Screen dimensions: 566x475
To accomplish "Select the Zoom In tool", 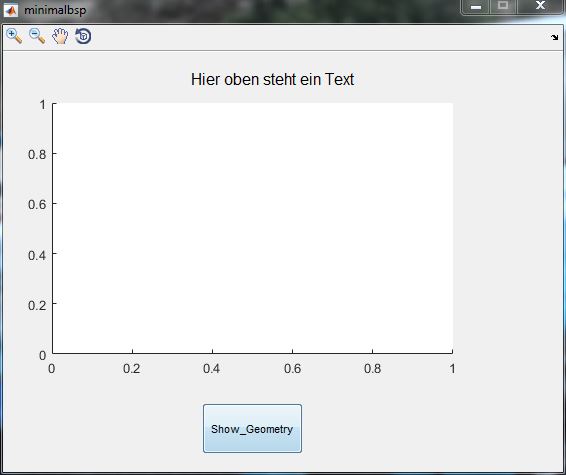I will tap(14, 36).
